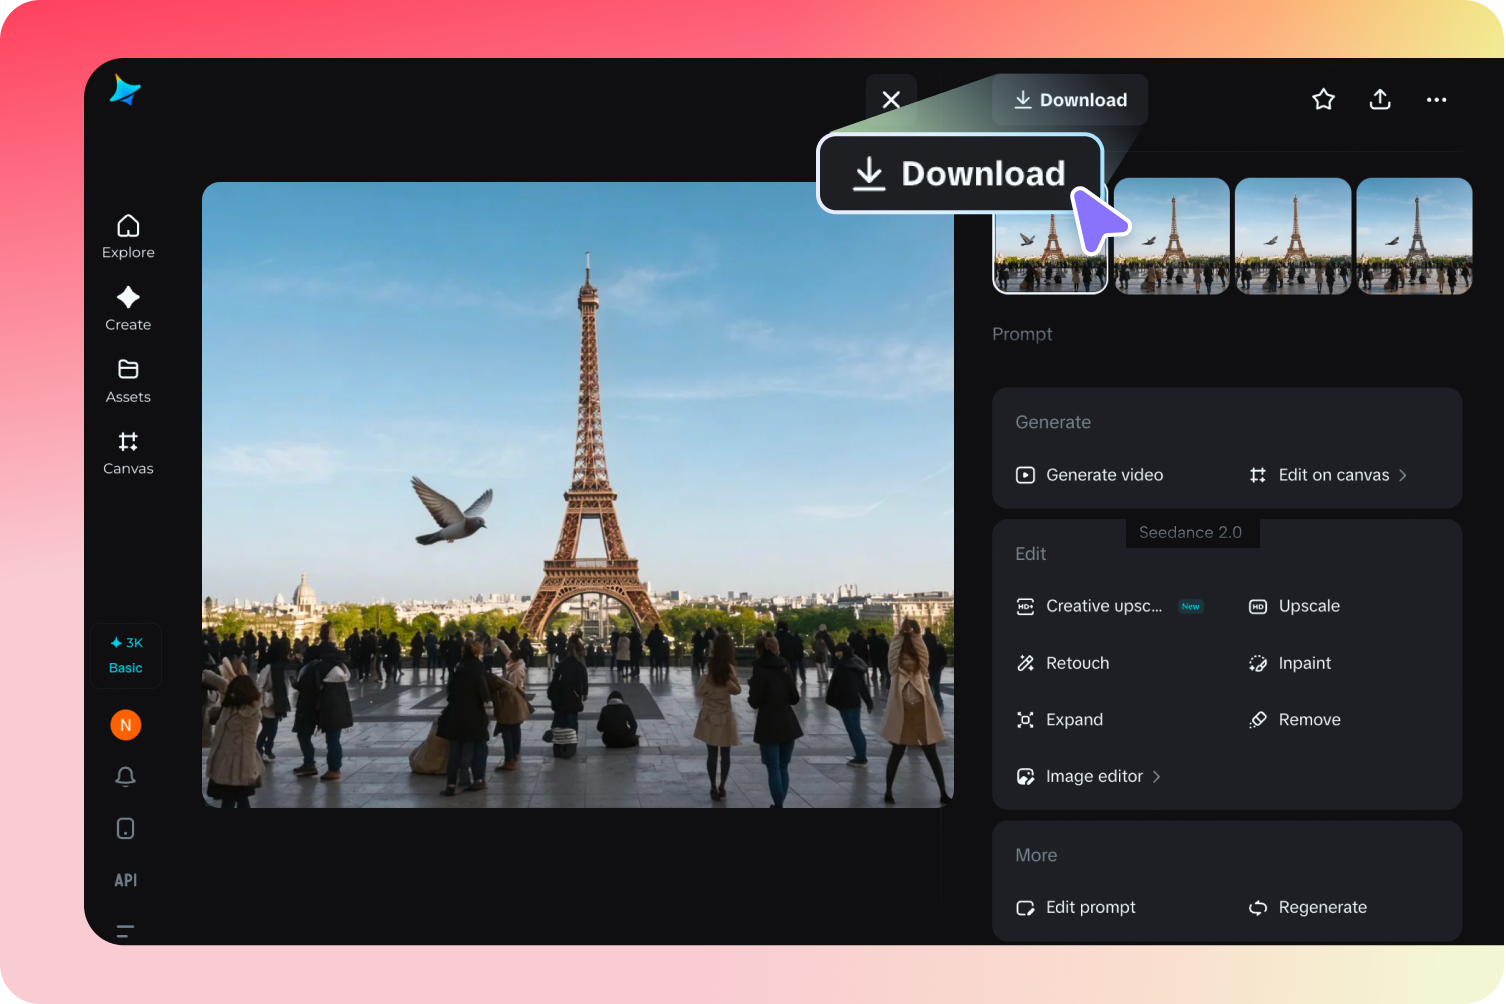Image resolution: width=1506 pixels, height=1004 pixels.
Task: Click the Seedance 2.0 label
Action: [1190, 532]
